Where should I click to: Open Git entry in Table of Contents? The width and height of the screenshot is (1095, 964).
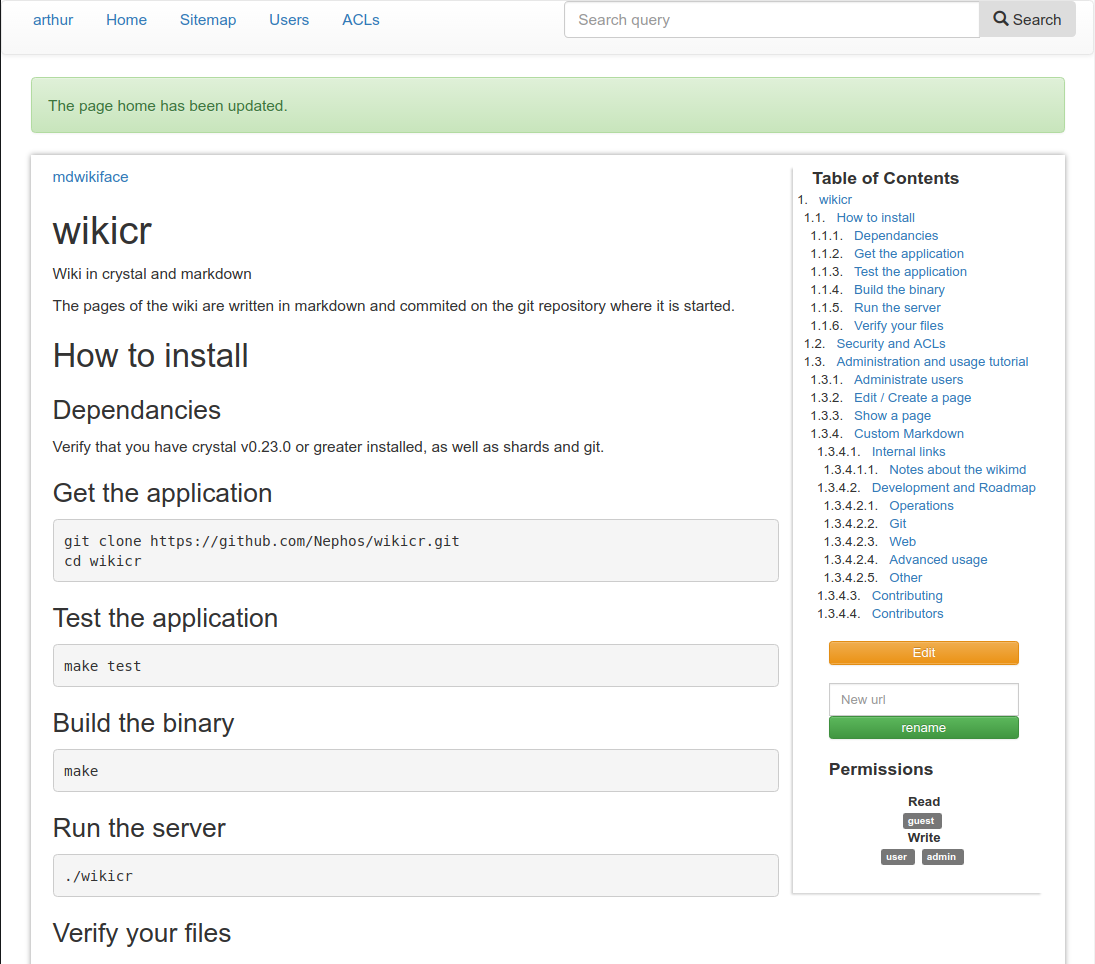(897, 523)
